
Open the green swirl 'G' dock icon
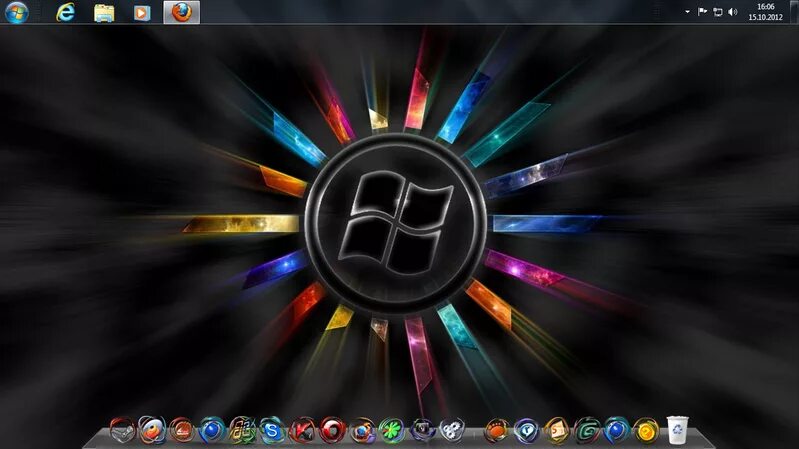click(587, 431)
